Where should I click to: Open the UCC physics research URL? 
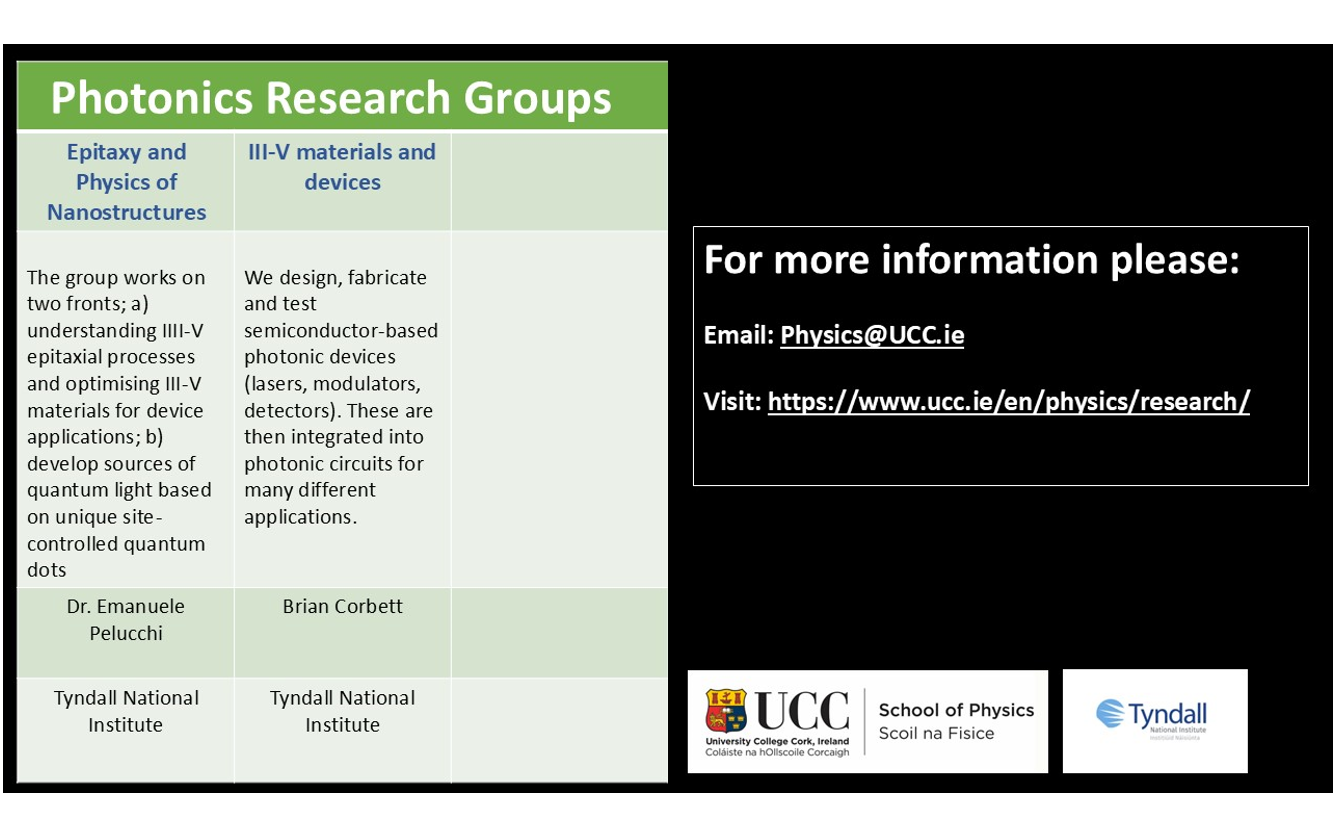coord(1008,402)
